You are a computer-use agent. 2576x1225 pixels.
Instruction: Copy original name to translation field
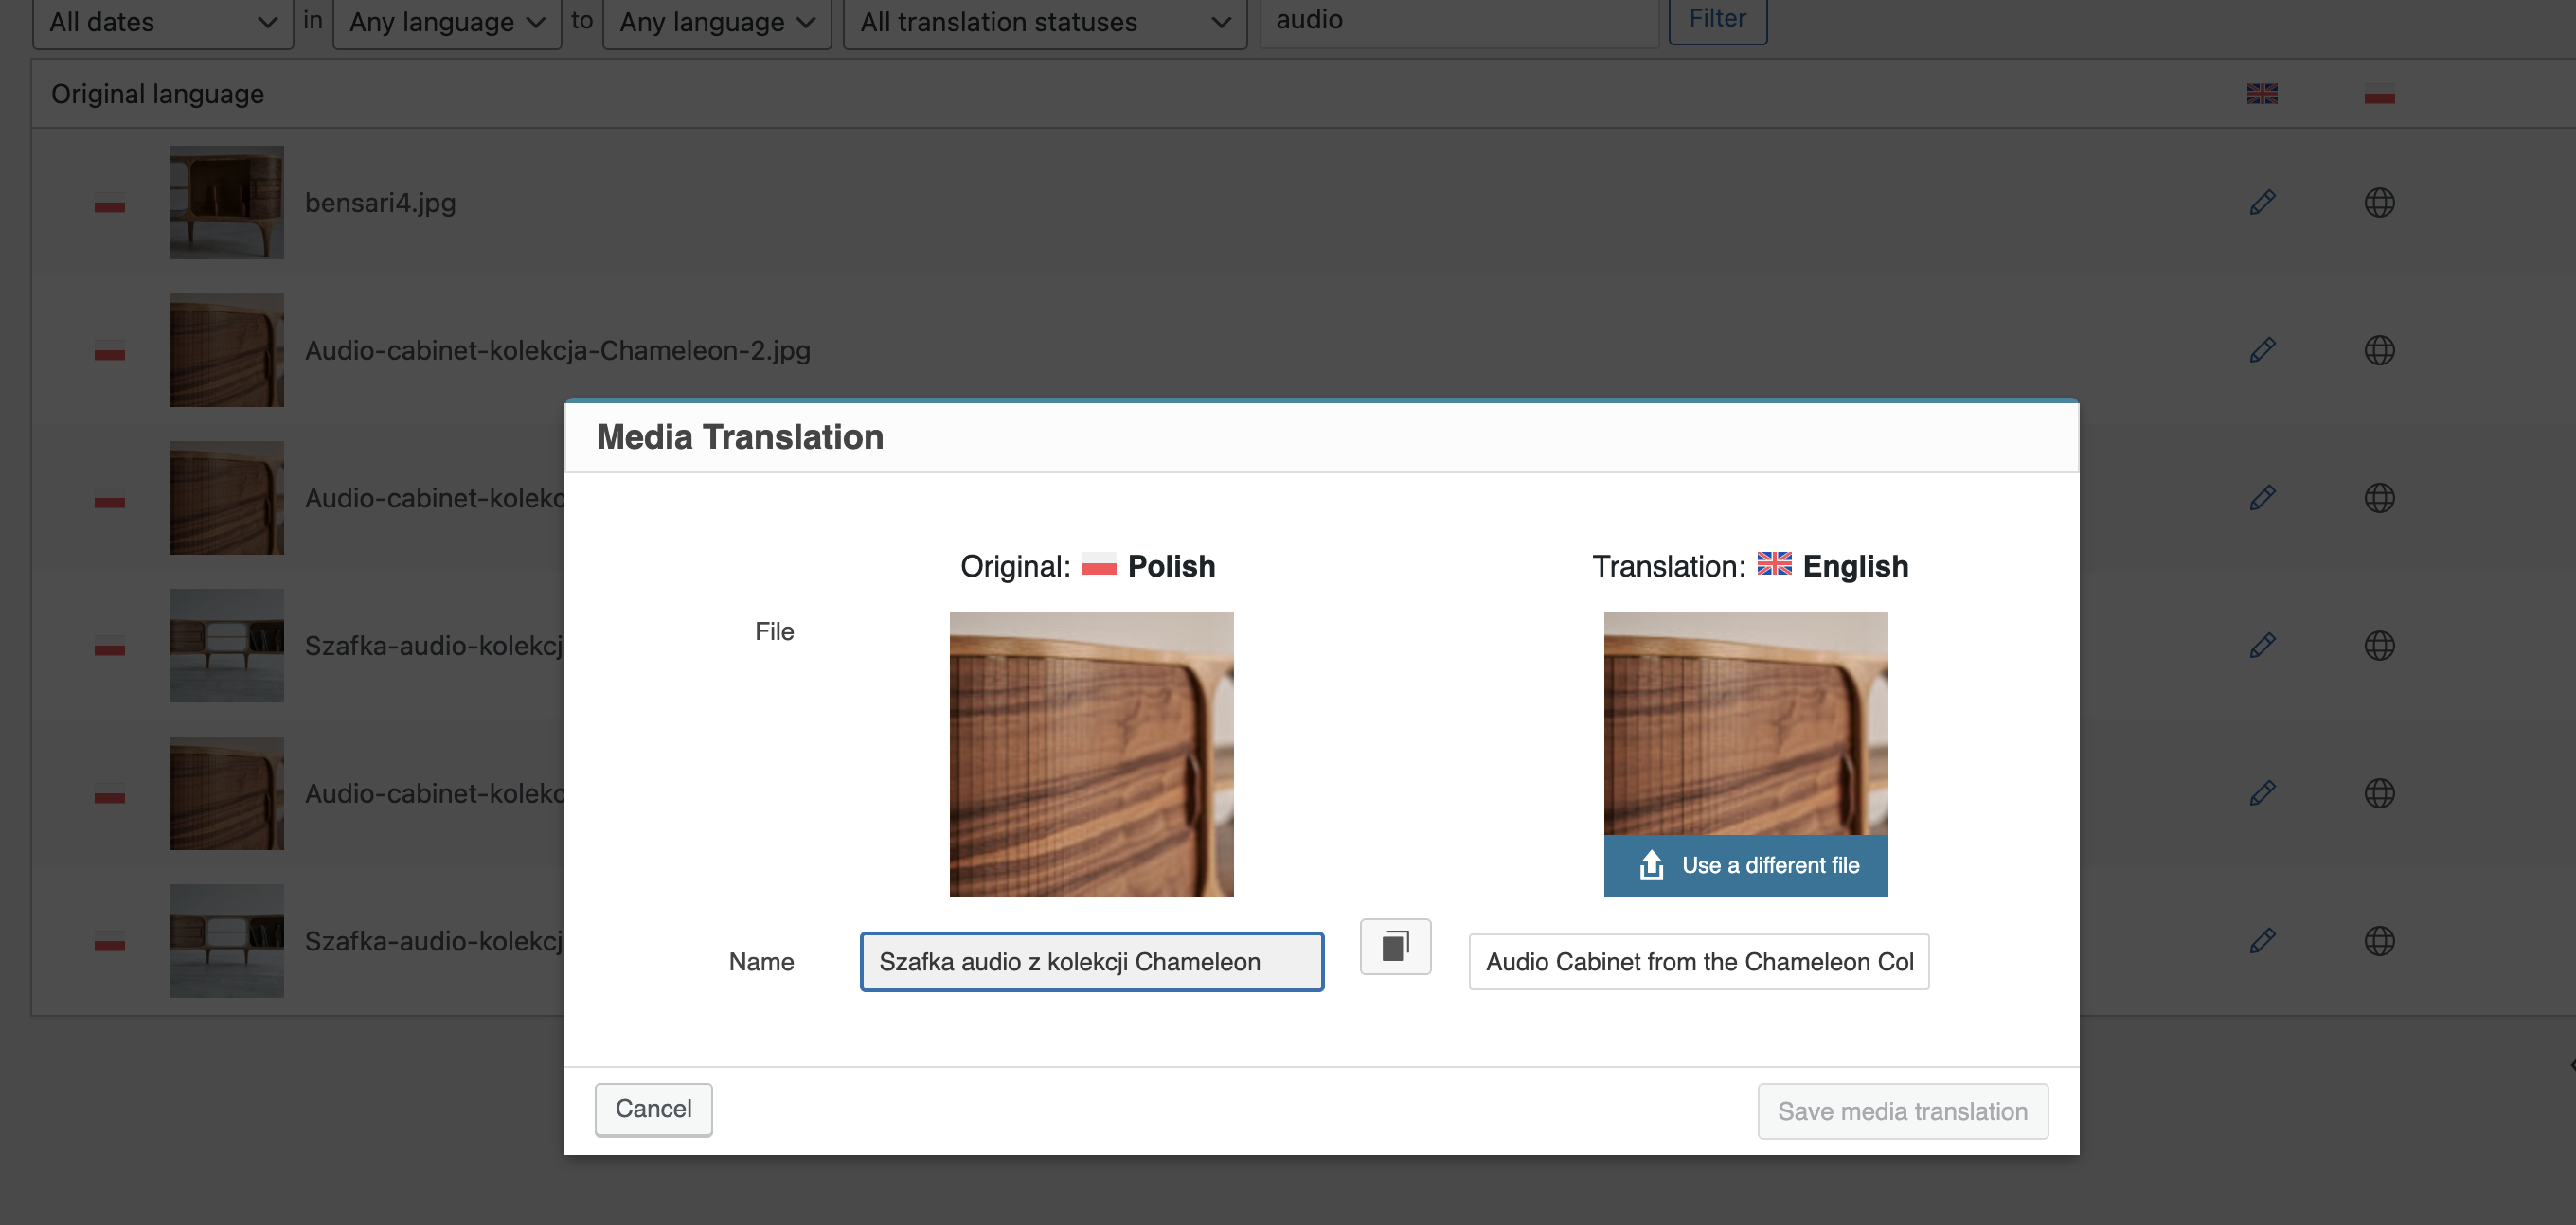(x=1395, y=946)
